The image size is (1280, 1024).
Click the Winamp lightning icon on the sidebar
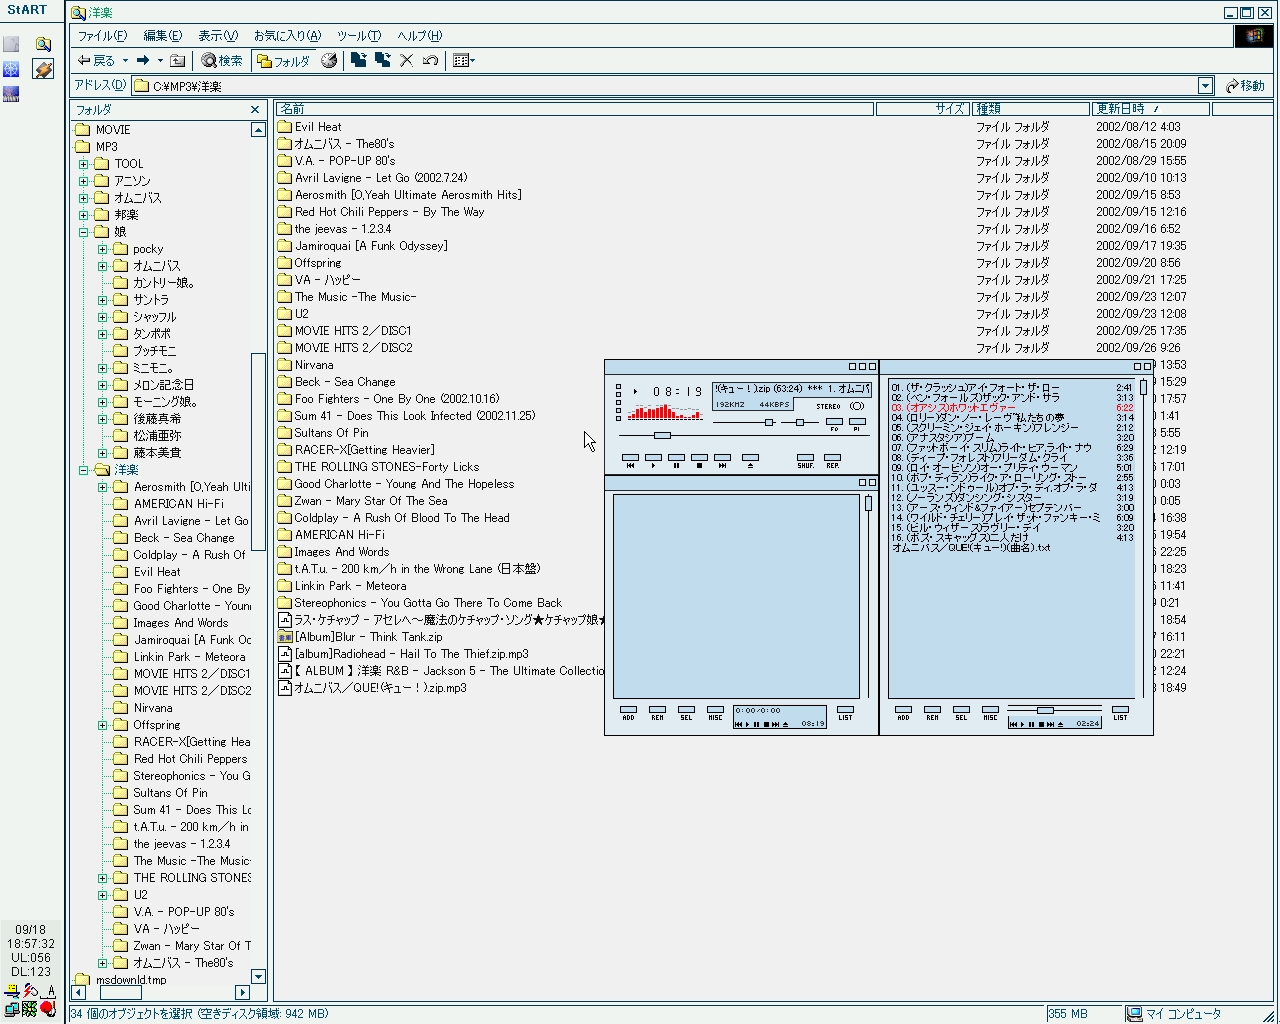click(x=43, y=69)
